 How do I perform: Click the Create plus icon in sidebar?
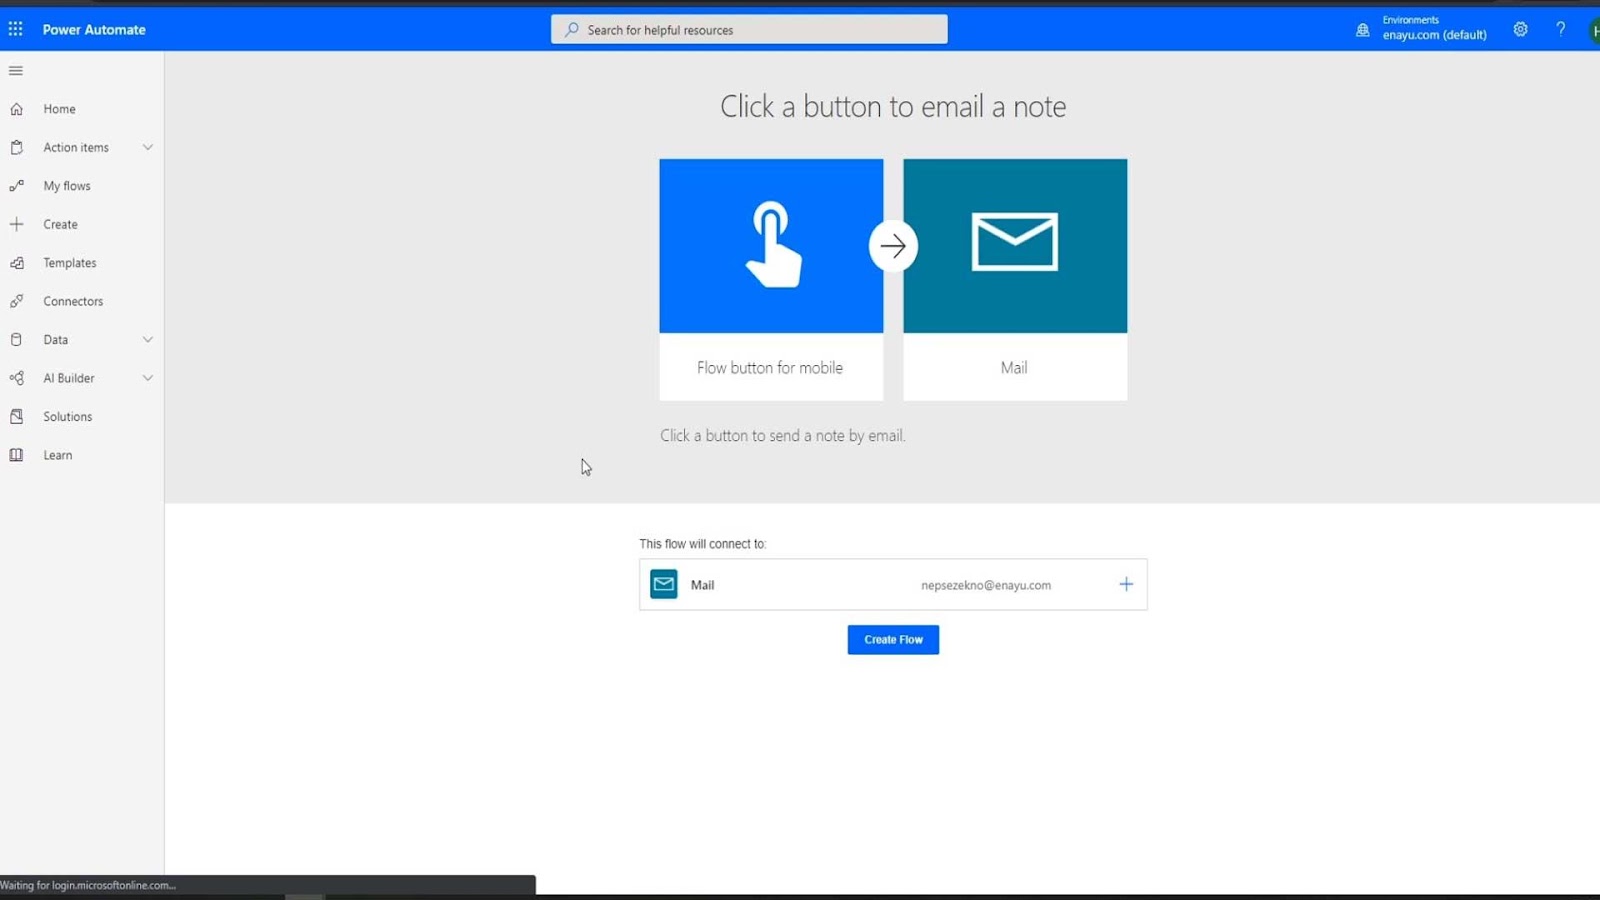[16, 224]
